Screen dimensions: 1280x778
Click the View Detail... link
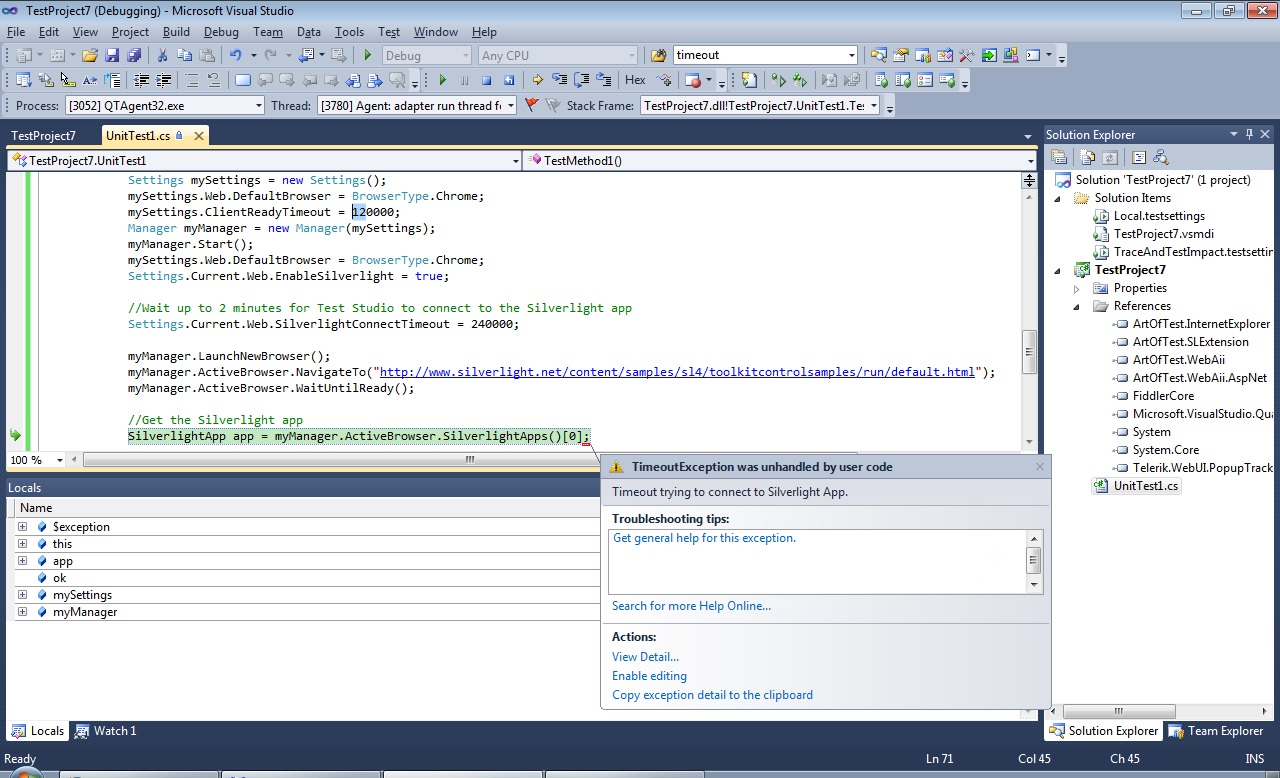[x=645, y=657]
